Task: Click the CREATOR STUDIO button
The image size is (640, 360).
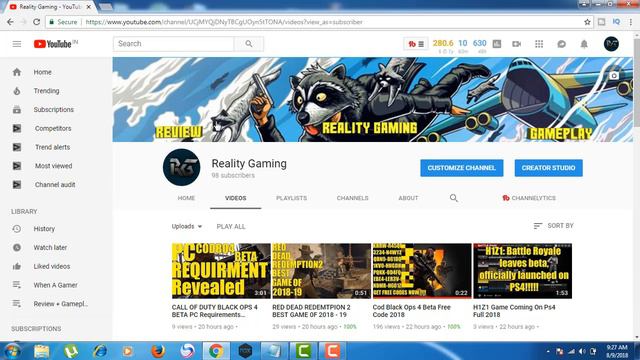Action: pyautogui.click(x=548, y=168)
